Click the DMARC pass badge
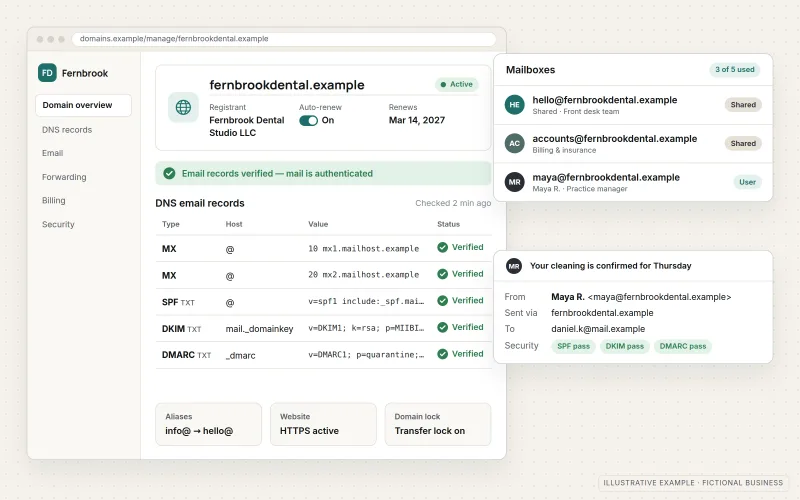 point(683,346)
